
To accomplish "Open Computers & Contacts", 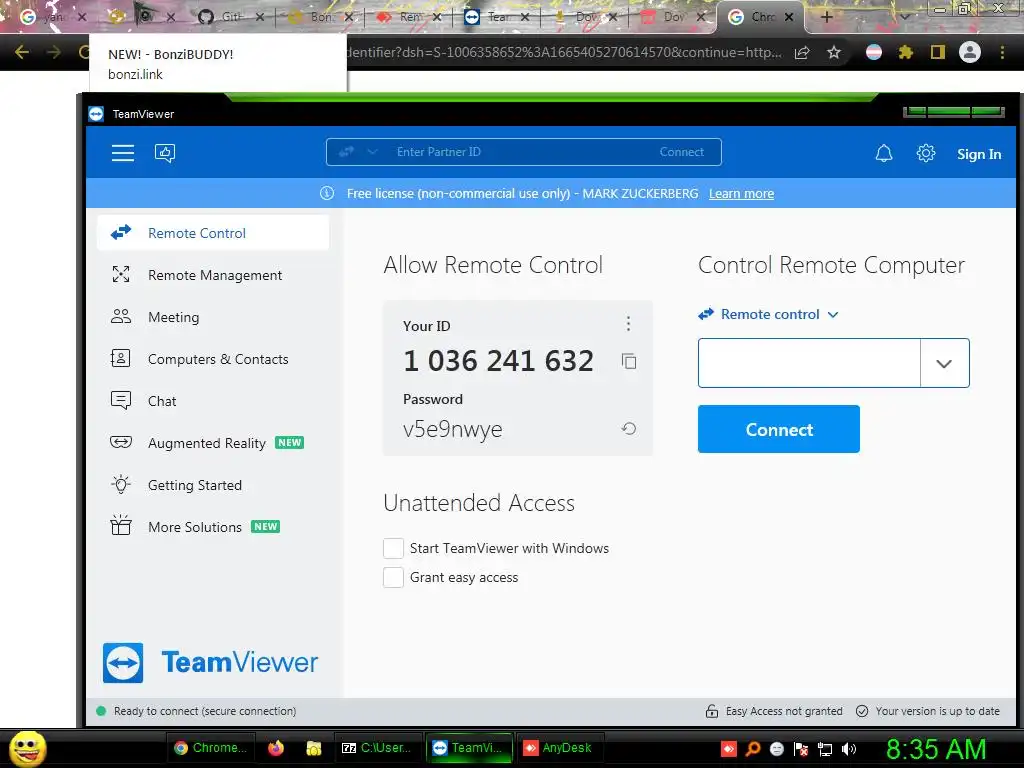I will click(213, 359).
